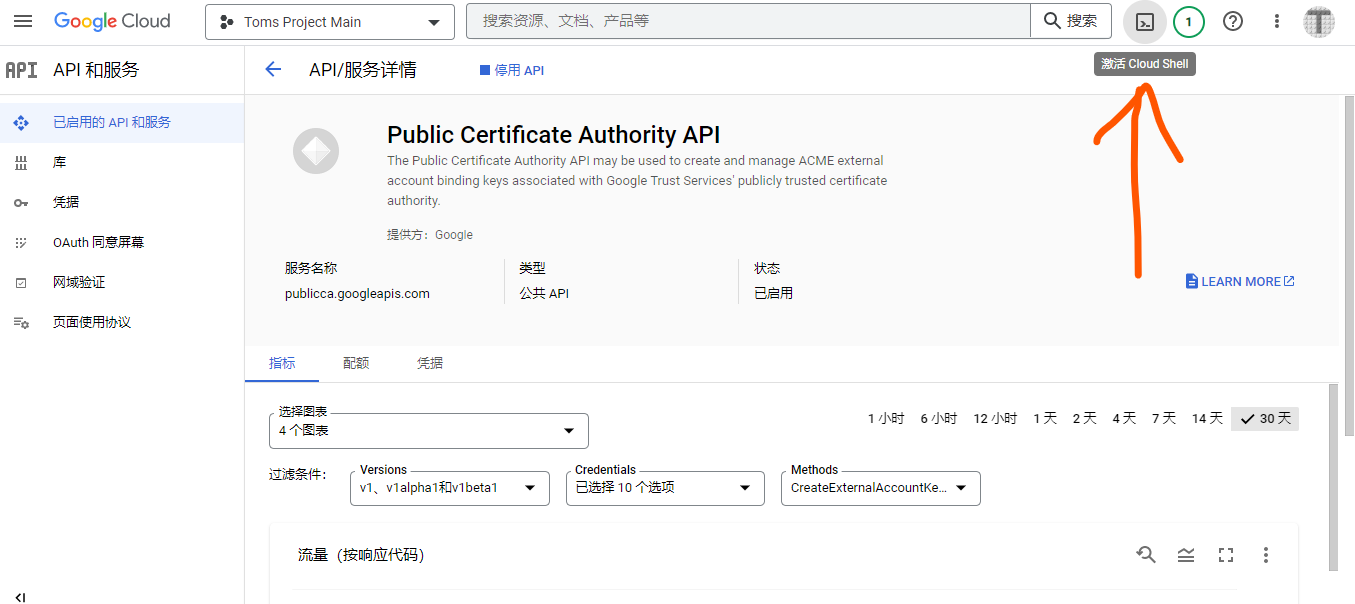This screenshot has width=1355, height=604.
Task: Click the API icon beside 'API 和服务'
Action: pos(21,70)
